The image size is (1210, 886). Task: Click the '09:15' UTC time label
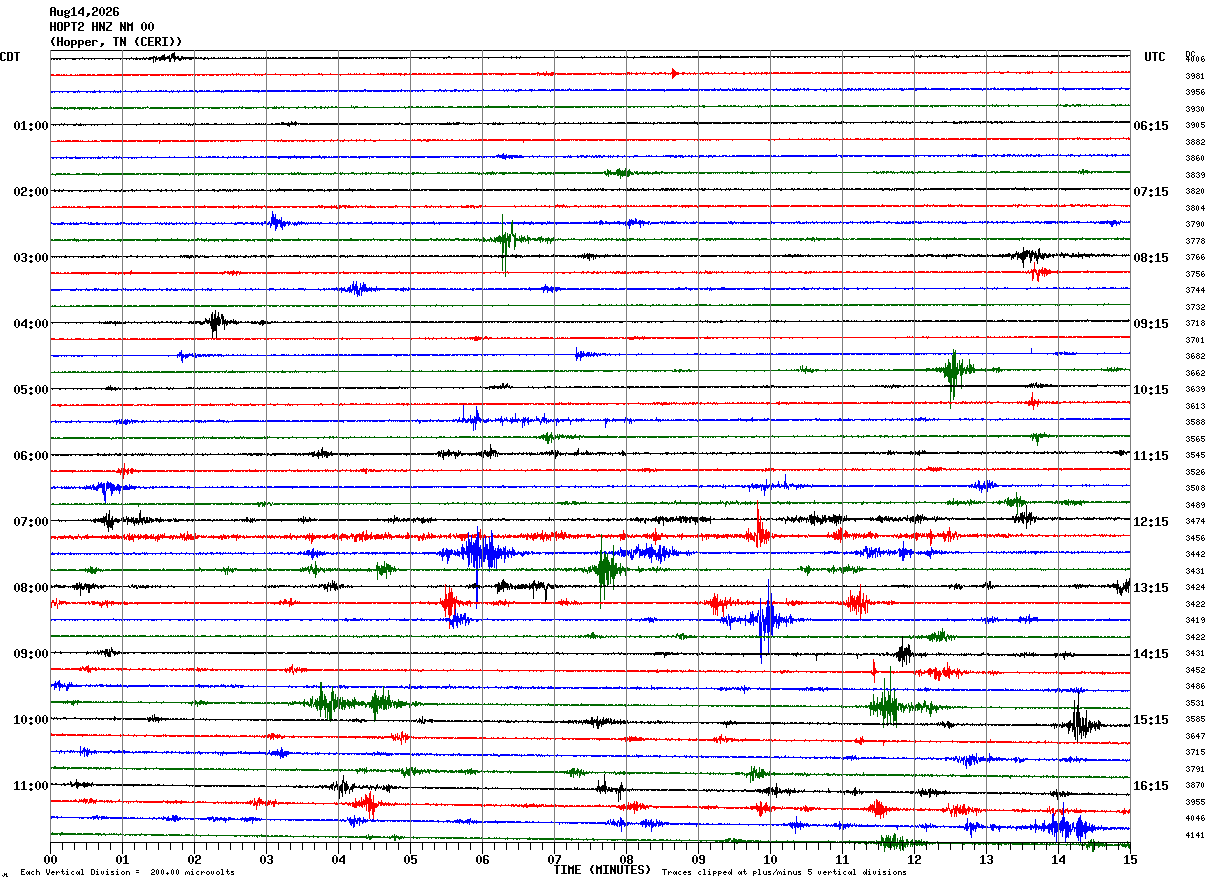1152,324
